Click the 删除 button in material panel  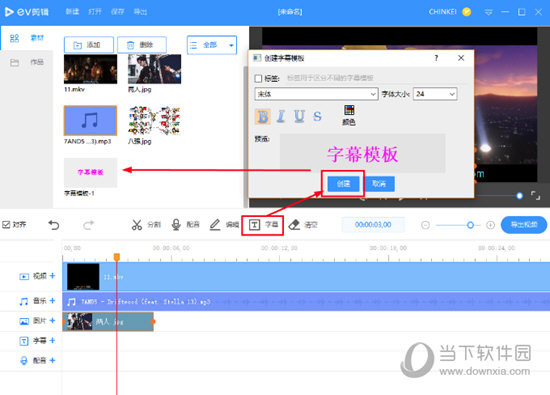coord(142,45)
